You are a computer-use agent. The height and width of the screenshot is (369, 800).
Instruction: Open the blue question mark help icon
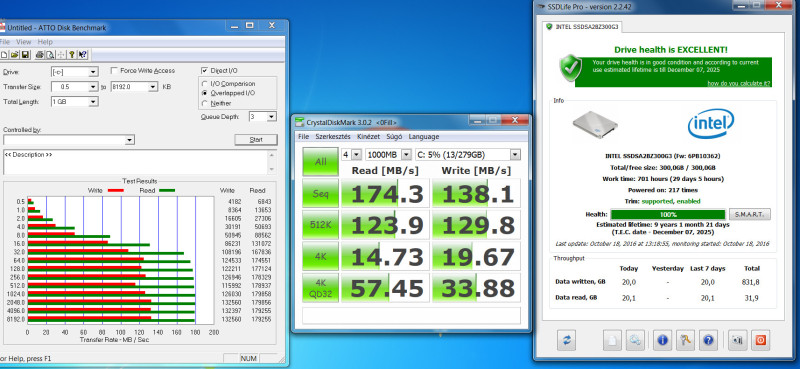708,340
